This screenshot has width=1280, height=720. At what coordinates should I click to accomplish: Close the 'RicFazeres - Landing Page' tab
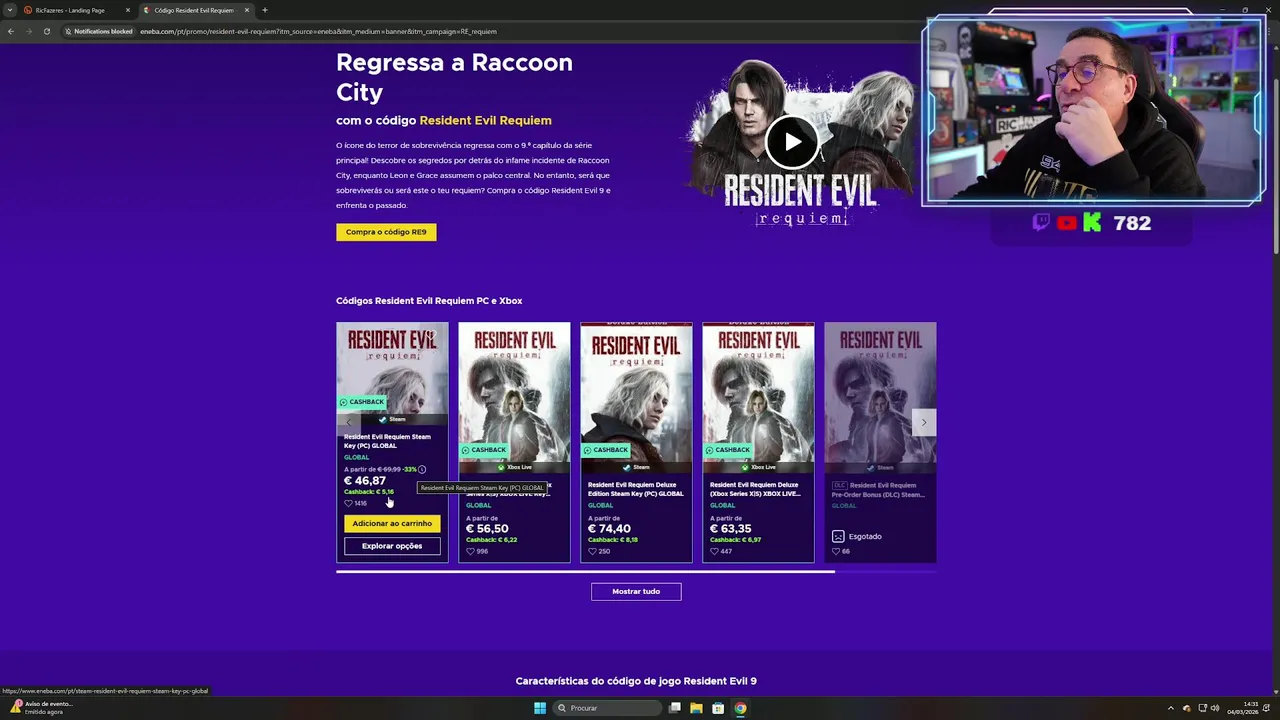127,10
